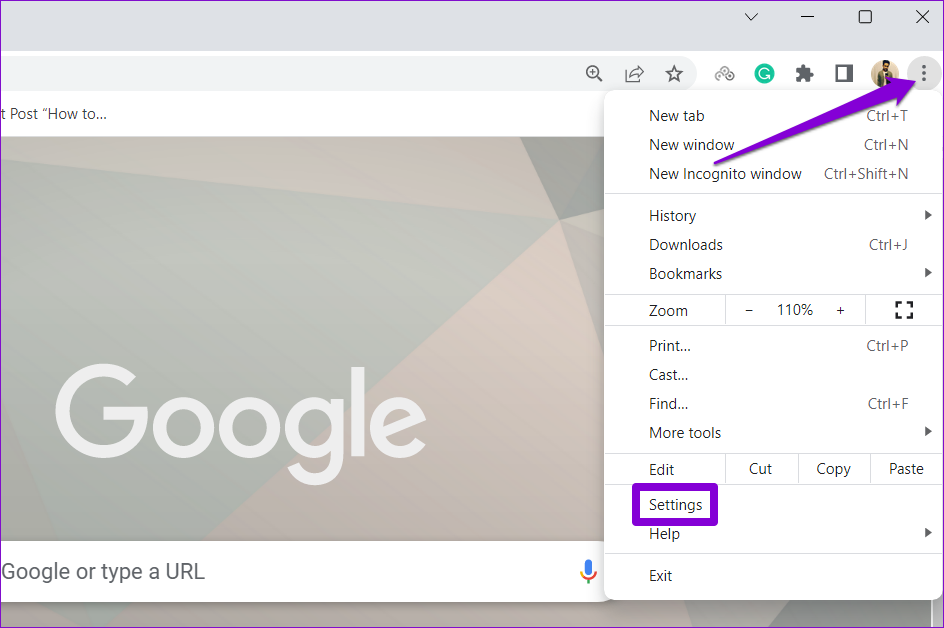Choose Cast... from the menu
944x628 pixels.
774,375
